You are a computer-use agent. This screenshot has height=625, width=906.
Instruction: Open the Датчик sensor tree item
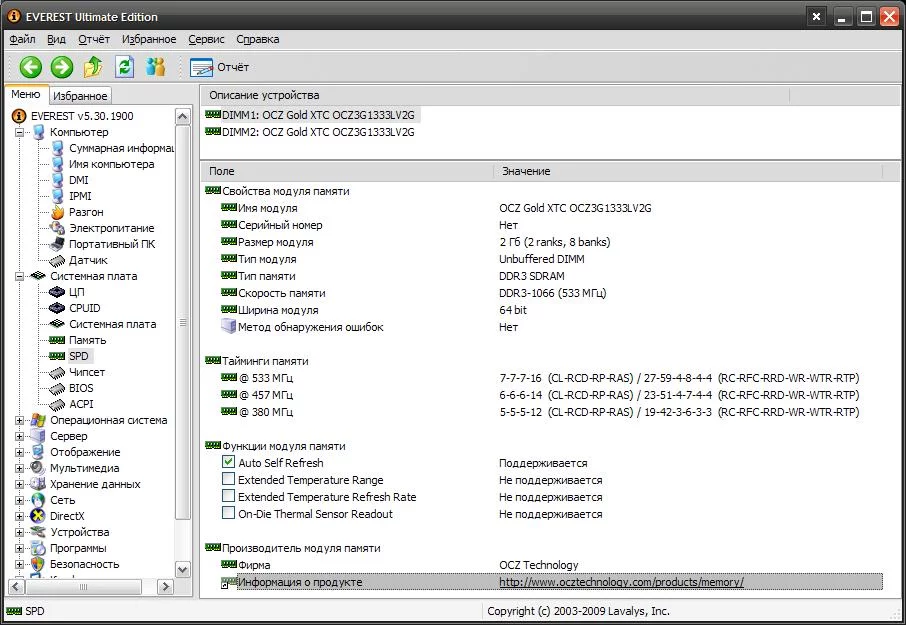pyautogui.click(x=88, y=260)
